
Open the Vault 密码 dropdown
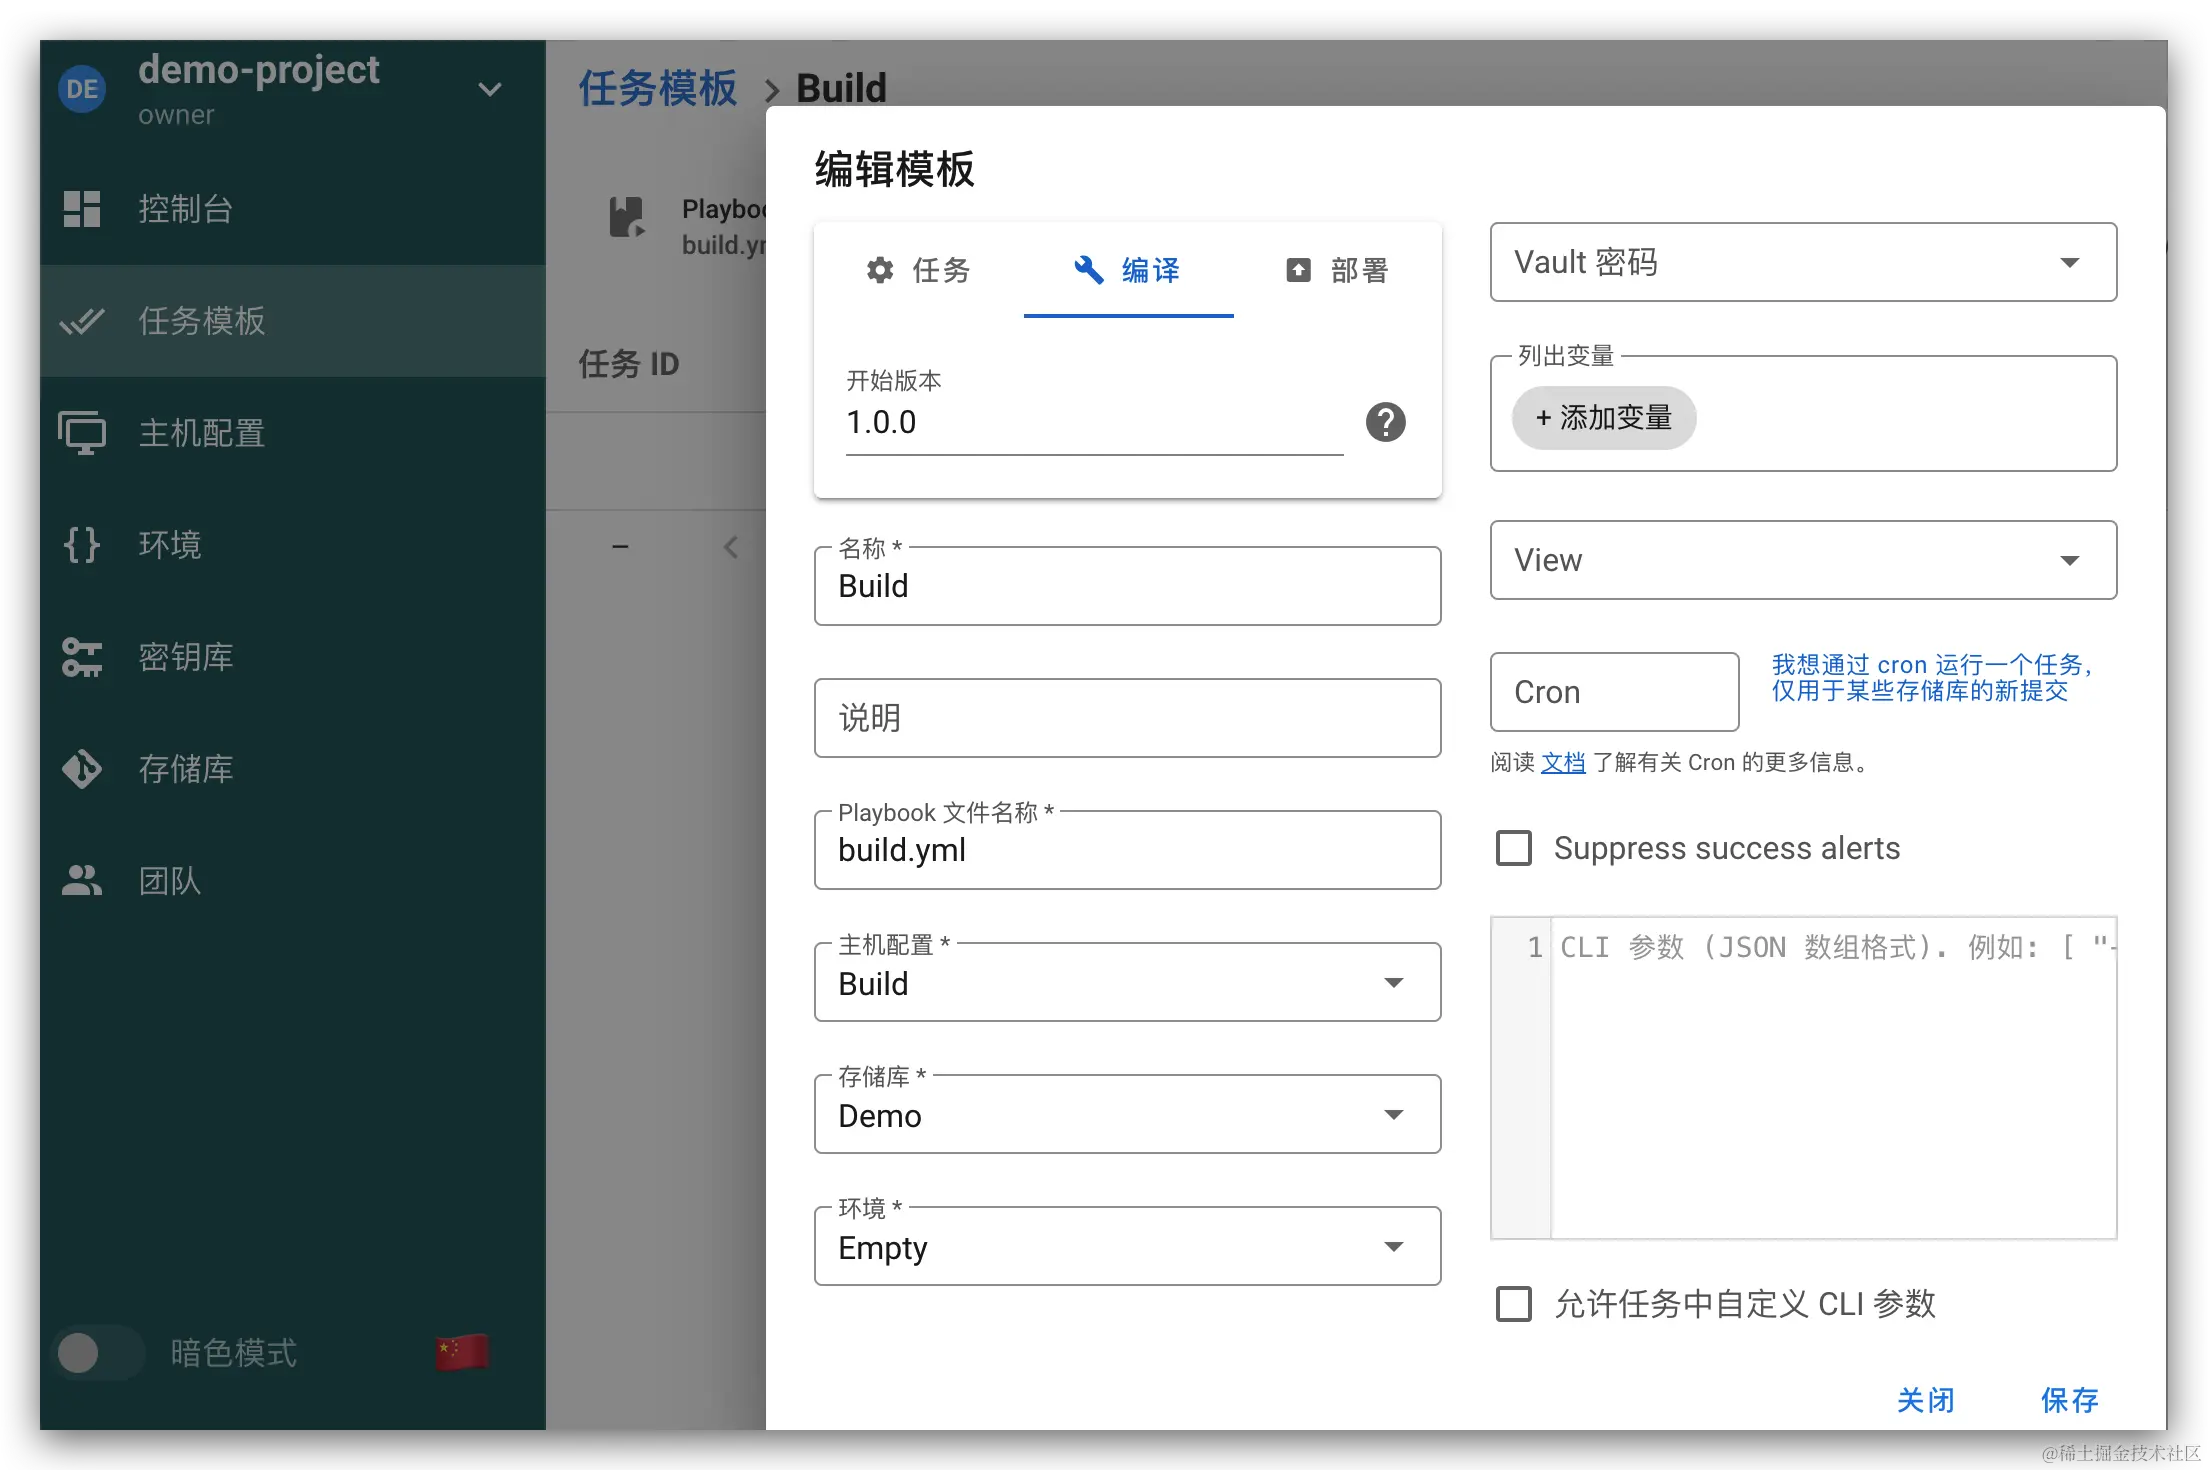(x=1802, y=262)
